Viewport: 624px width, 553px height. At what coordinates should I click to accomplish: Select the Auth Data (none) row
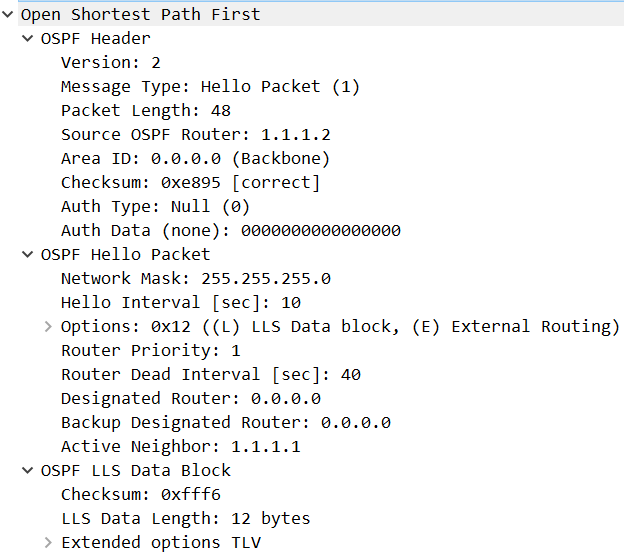(231, 231)
